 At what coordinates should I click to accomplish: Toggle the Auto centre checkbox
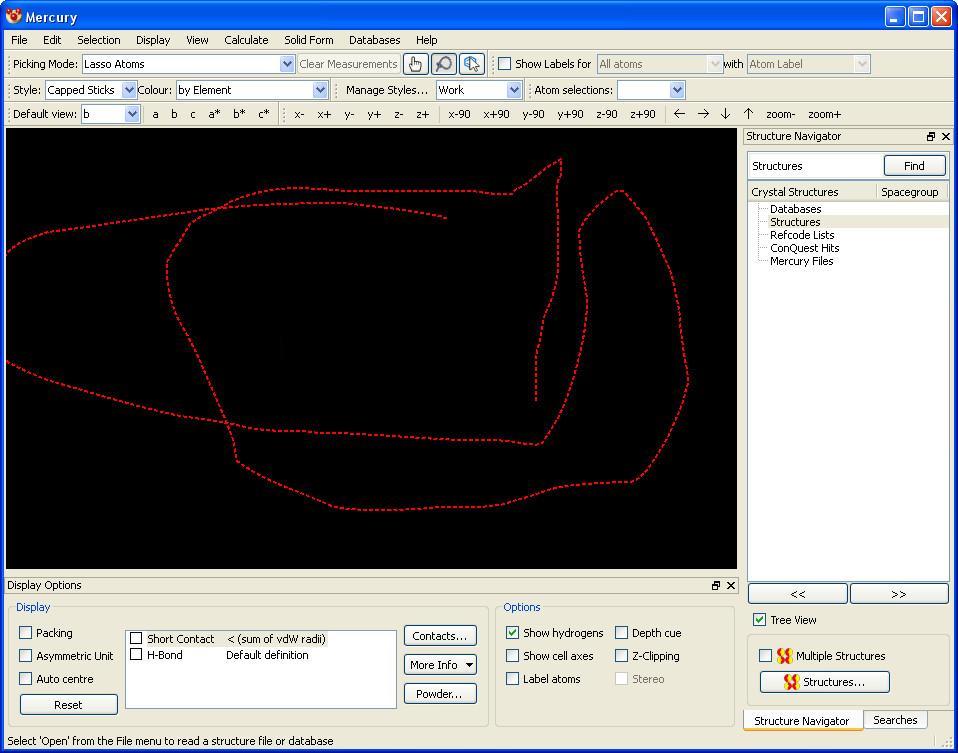[x=26, y=678]
